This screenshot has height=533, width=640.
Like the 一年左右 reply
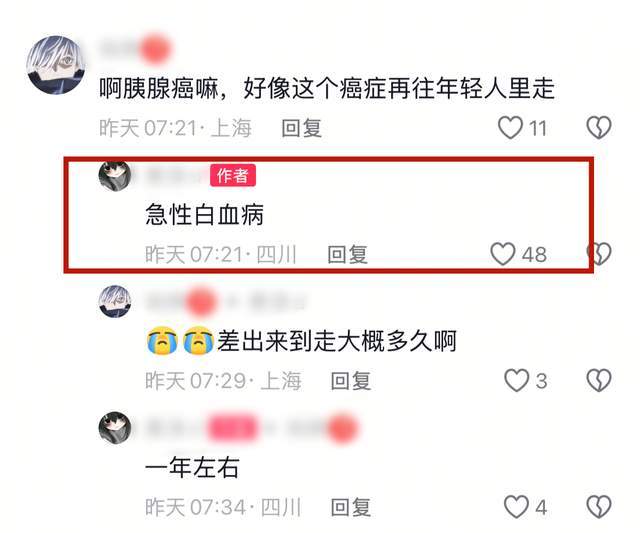click(x=517, y=507)
